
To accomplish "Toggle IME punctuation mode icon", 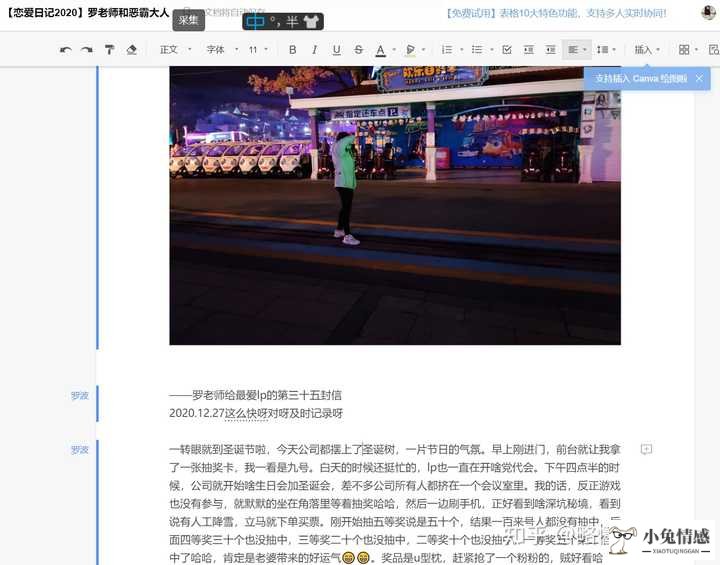I will pos(276,21).
